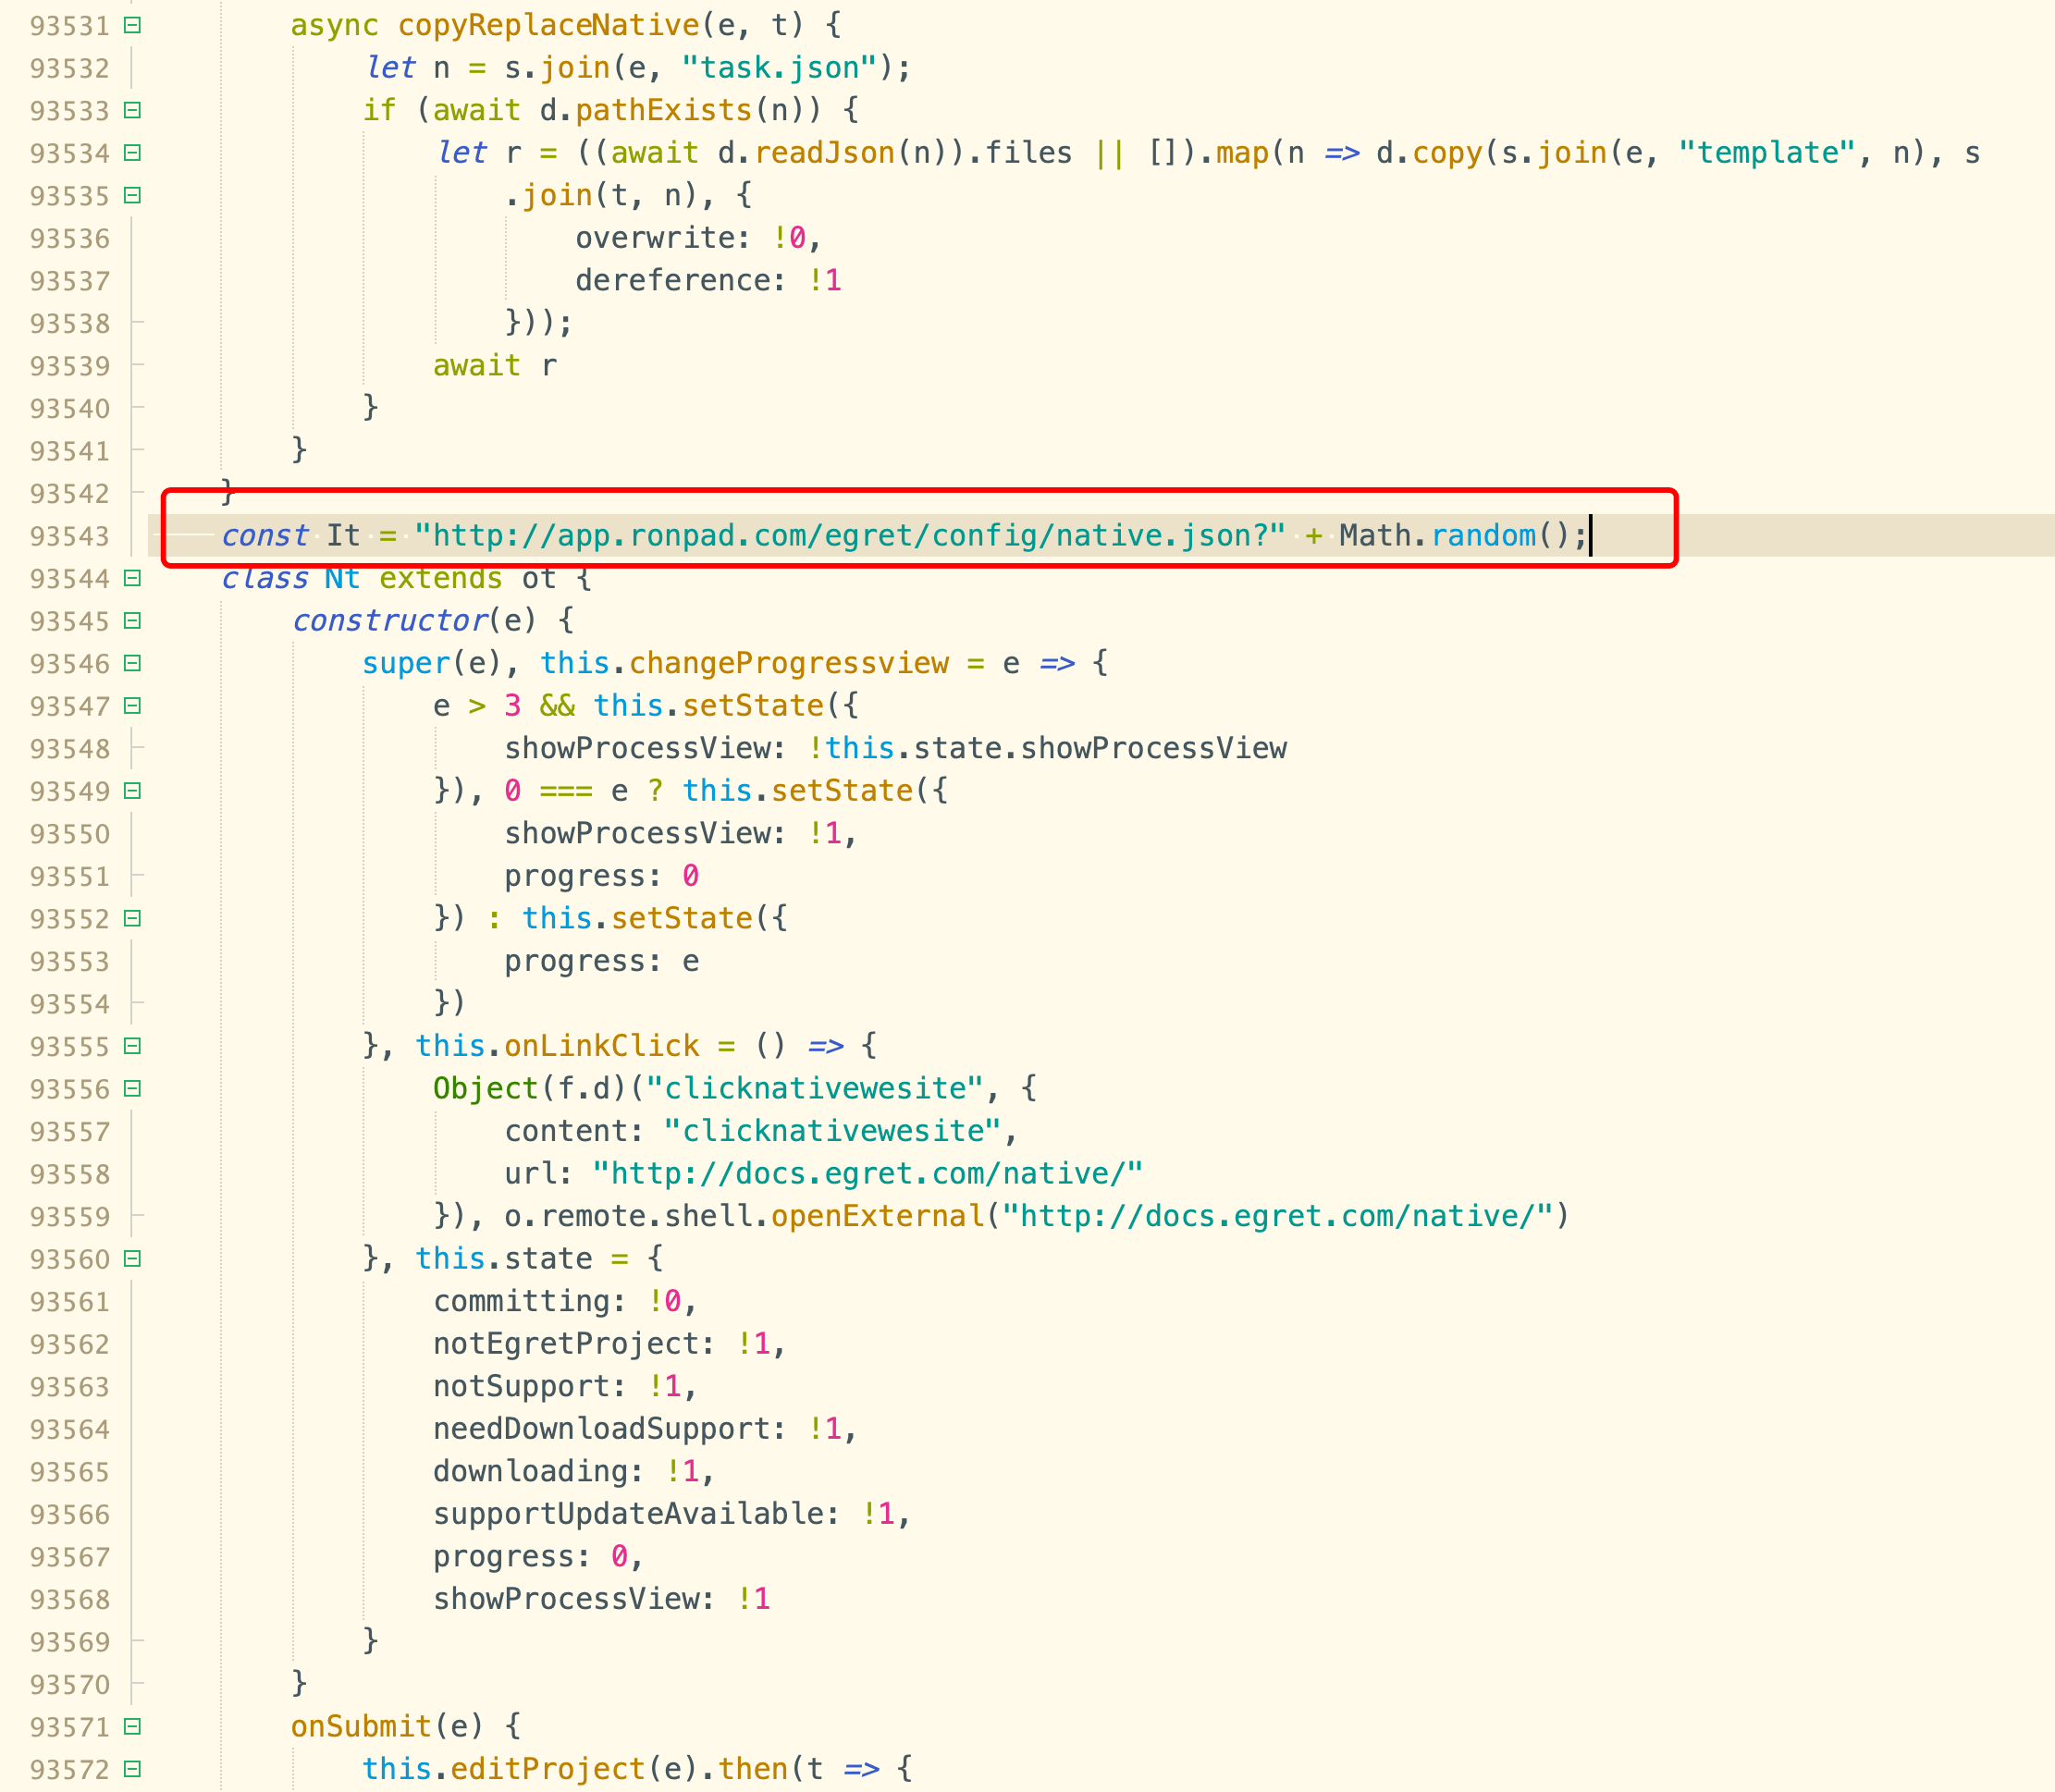Click overwrite property on line 93536
2055x1792 pixels.
point(655,238)
